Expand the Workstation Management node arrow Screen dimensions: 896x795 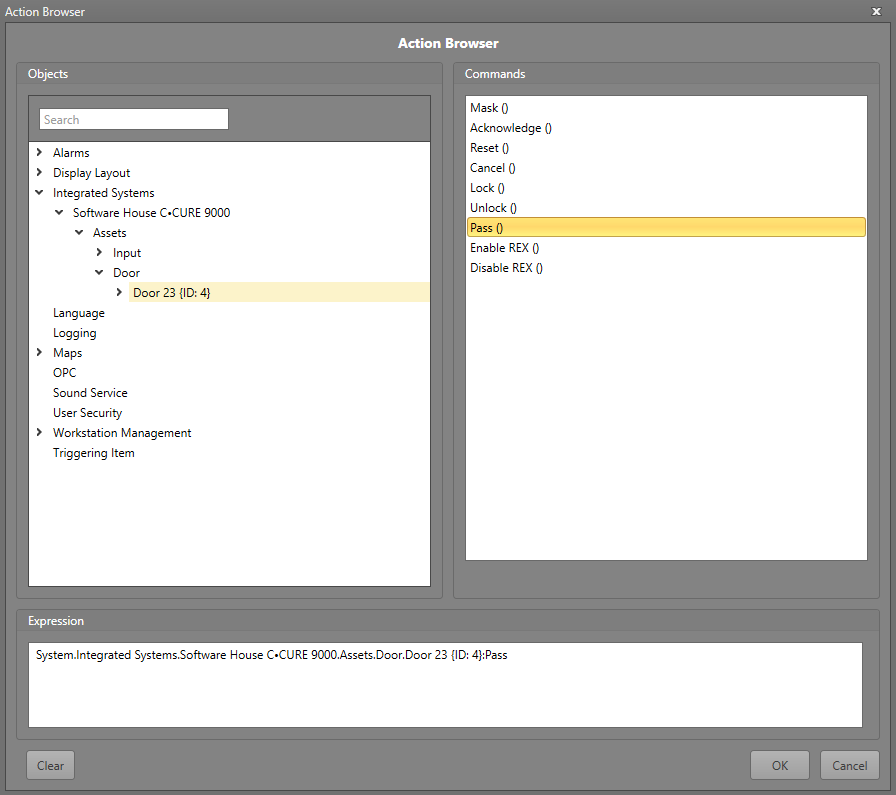(x=39, y=433)
